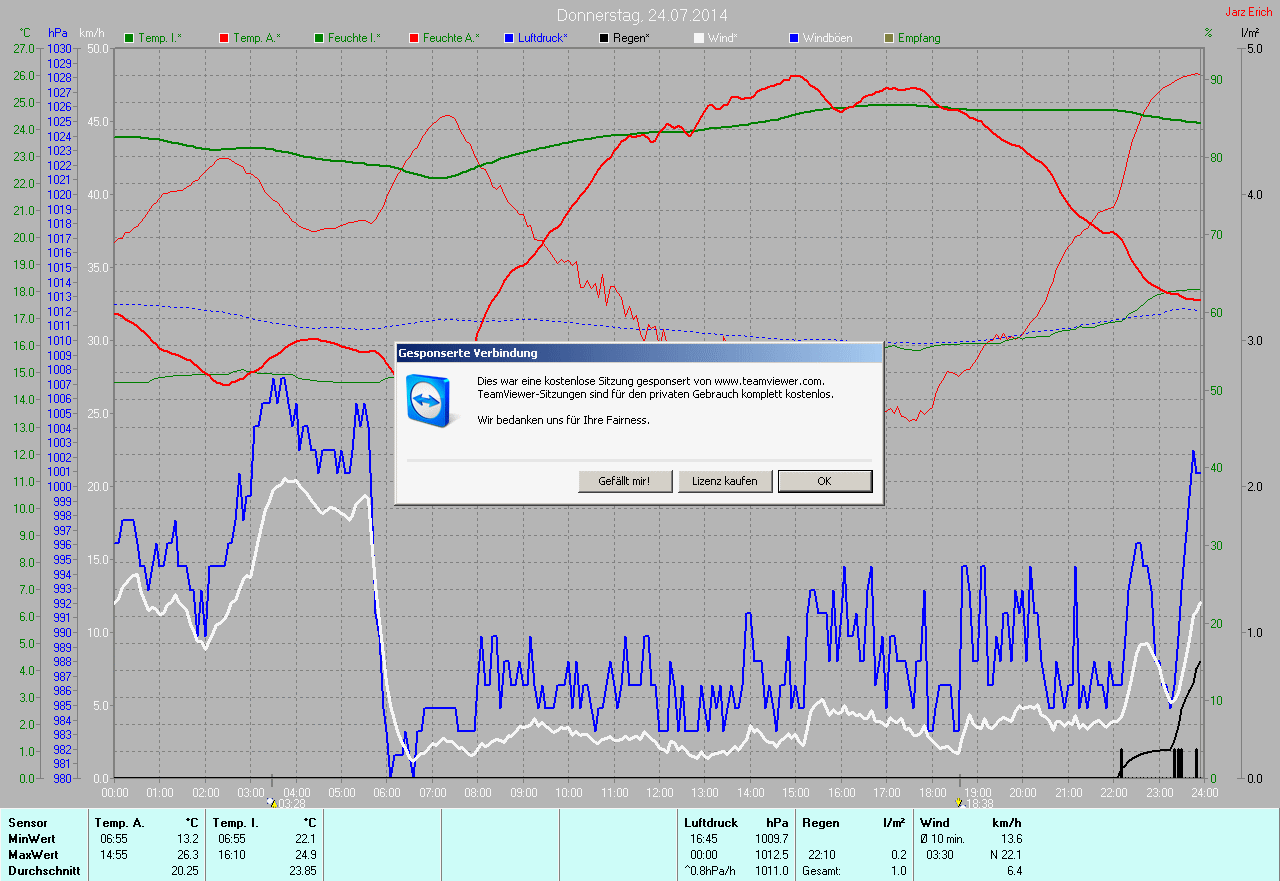Click the "Jarz Erich" label in the corner
Screen dimensions: 1280x881
(x=1249, y=12)
